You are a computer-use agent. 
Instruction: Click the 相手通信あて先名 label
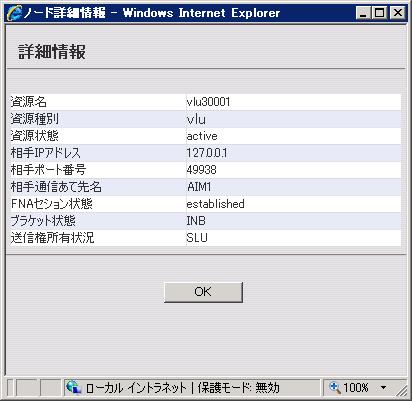coord(56,187)
